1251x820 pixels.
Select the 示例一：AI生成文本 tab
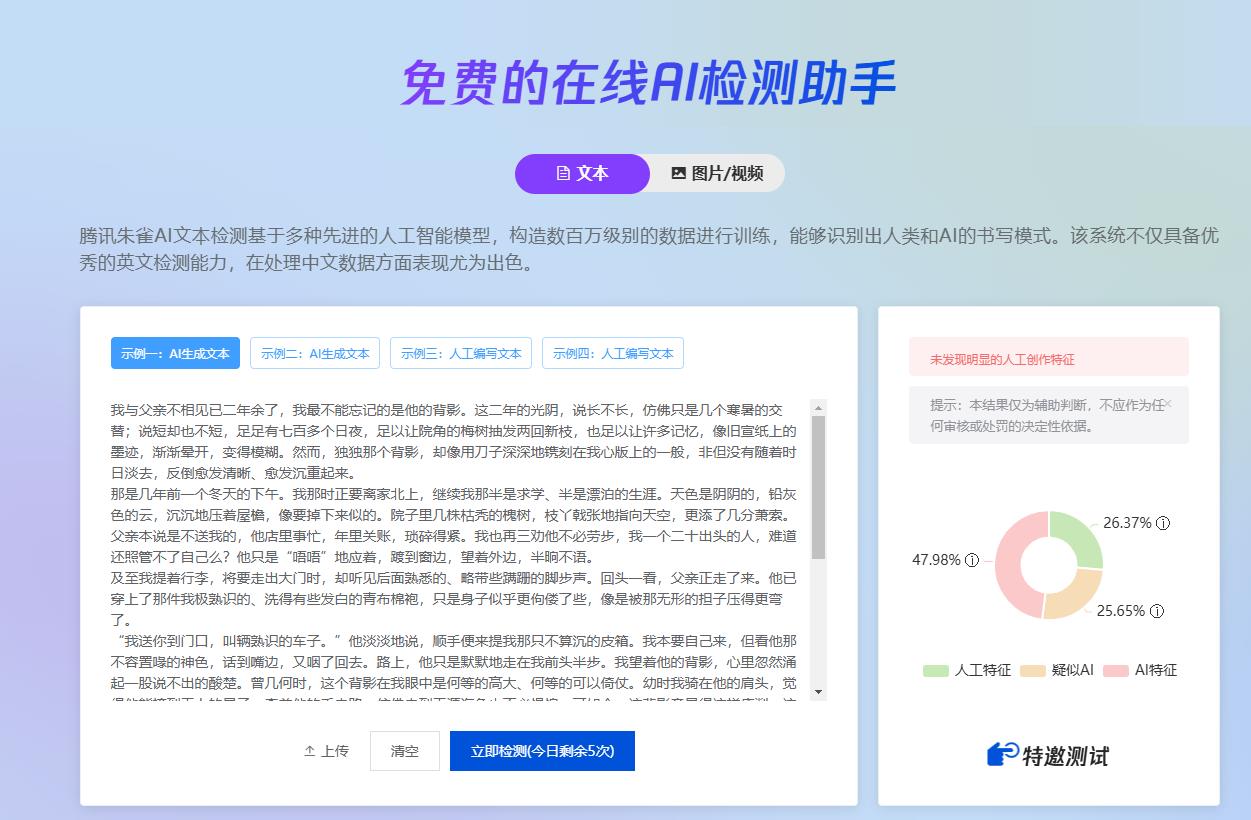pos(175,352)
